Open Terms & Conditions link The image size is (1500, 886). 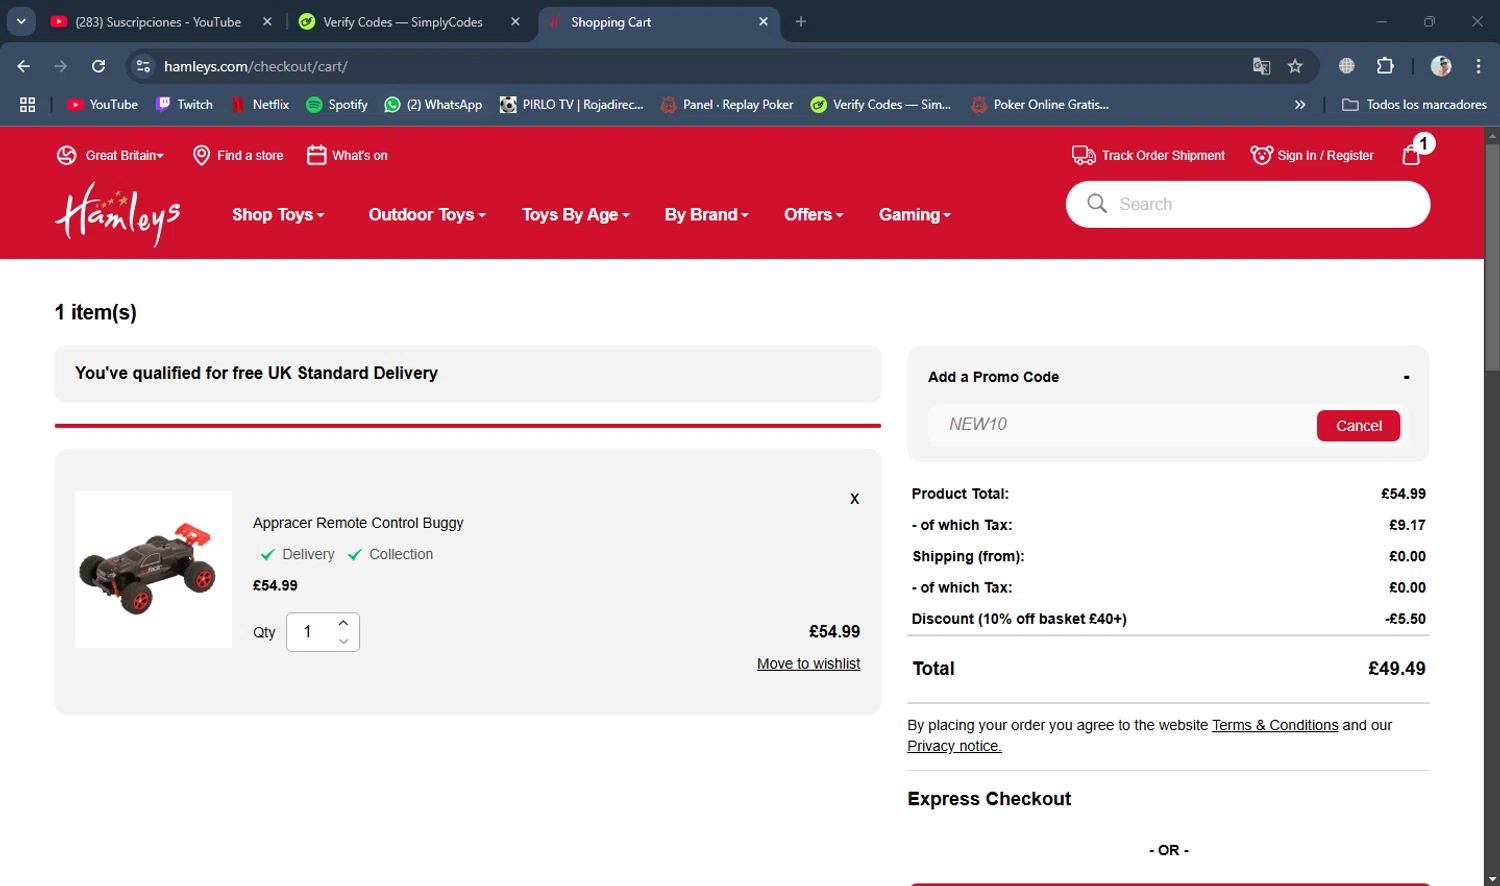tap(1275, 725)
